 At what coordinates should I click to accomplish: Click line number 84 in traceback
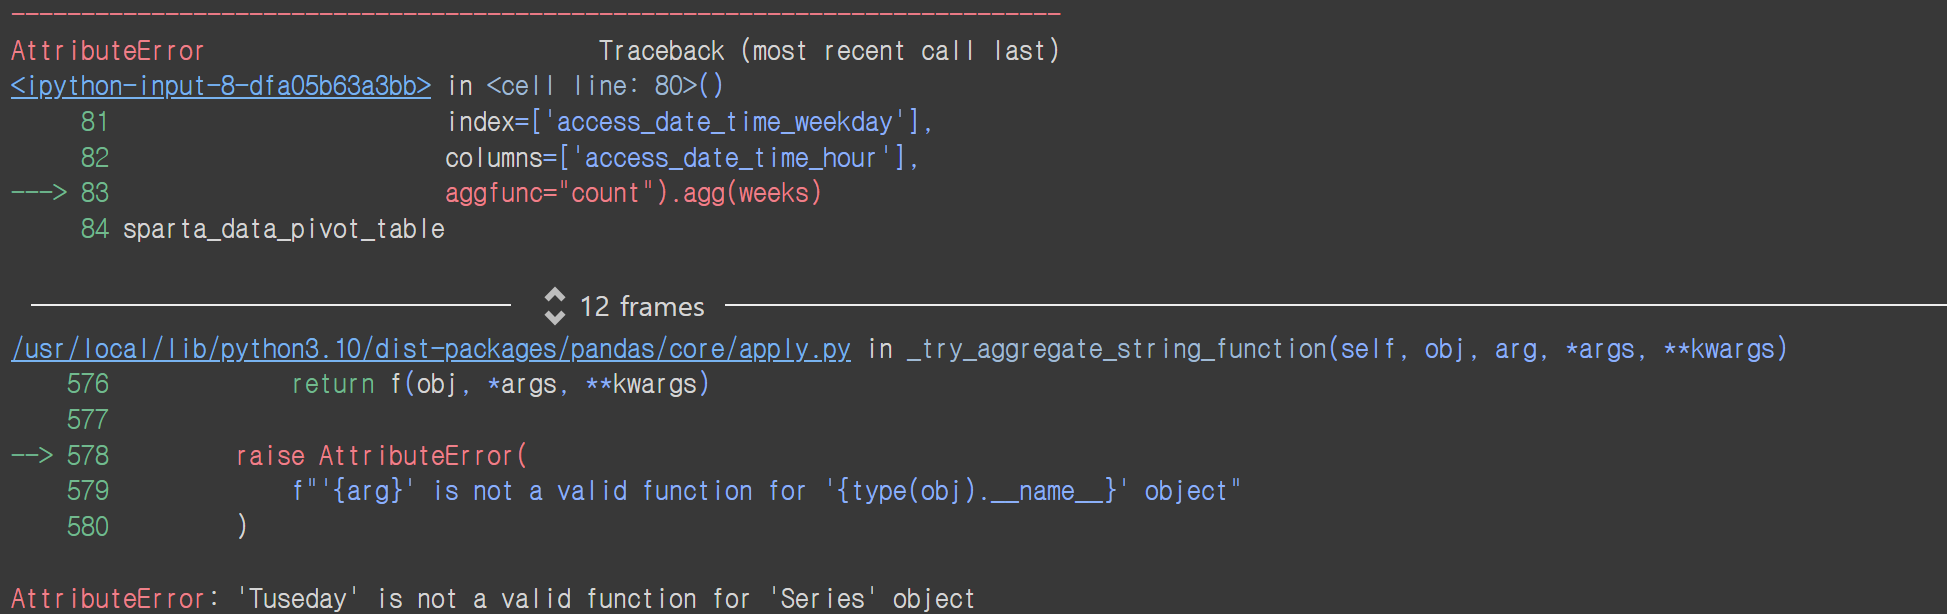pos(95,229)
